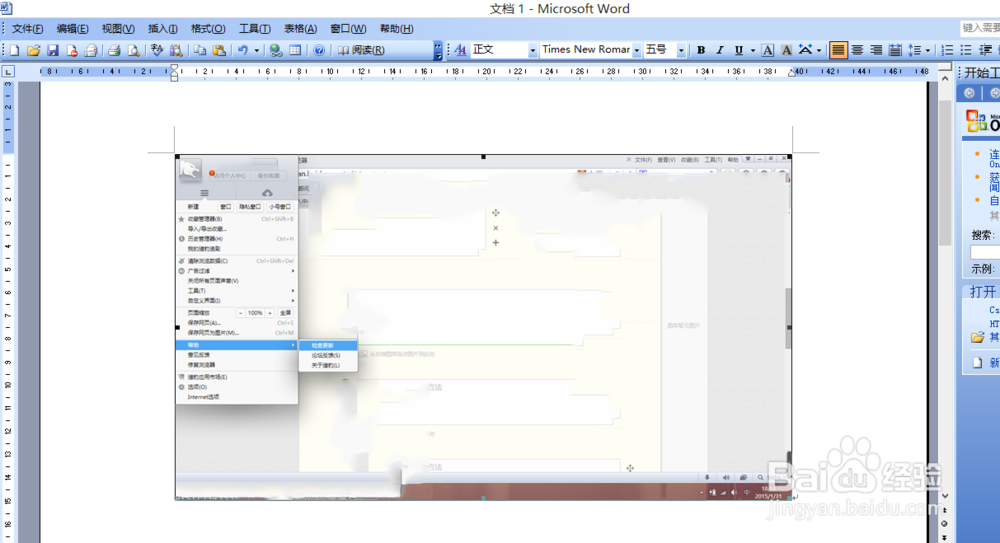Open the 插入(I) menu

(x=163, y=29)
